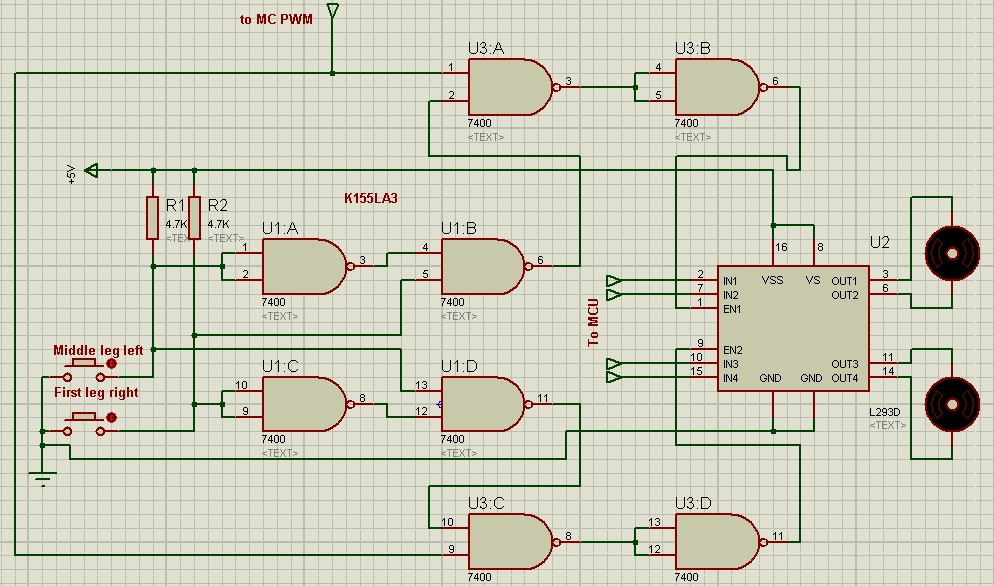Click the 'to MC PWM' terminal
The height and width of the screenshot is (586, 994).
pos(333,12)
